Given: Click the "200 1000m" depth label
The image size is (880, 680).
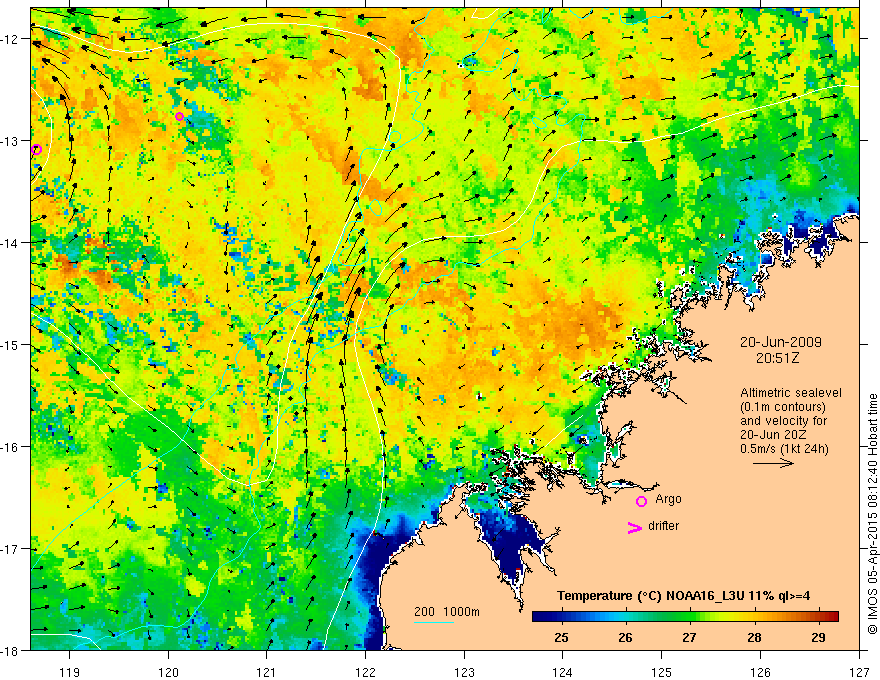Looking at the screenshot, I should (x=447, y=612).
